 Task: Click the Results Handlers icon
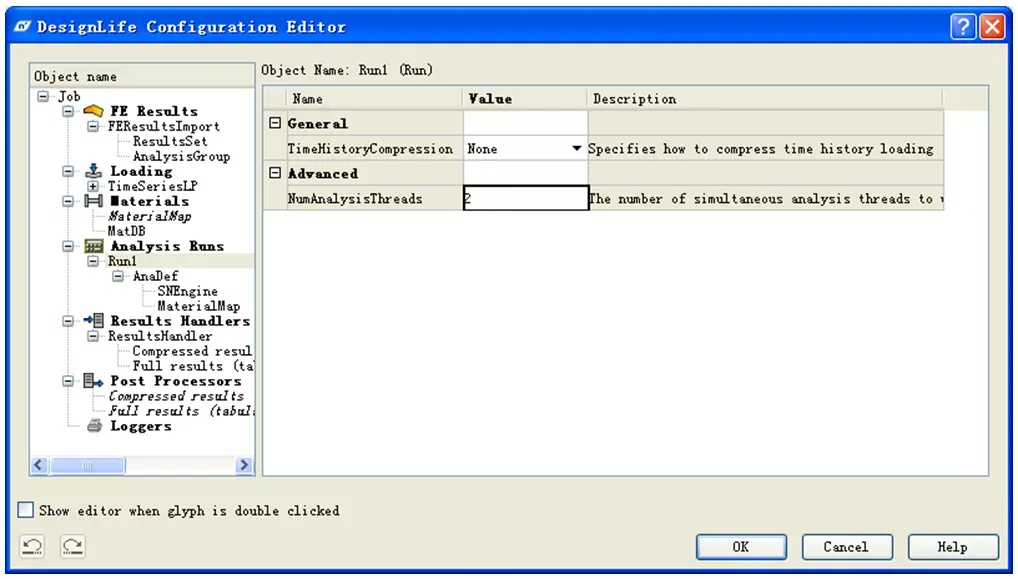[x=93, y=321]
